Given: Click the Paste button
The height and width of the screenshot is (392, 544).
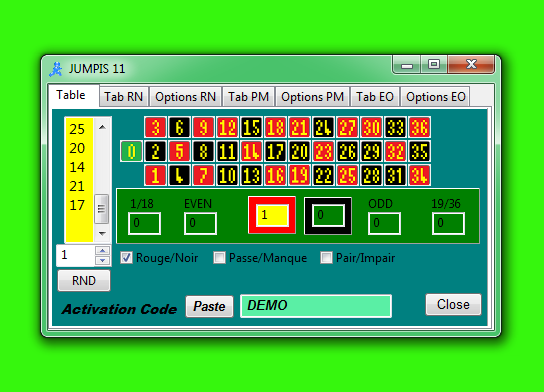Looking at the screenshot, I should [209, 306].
